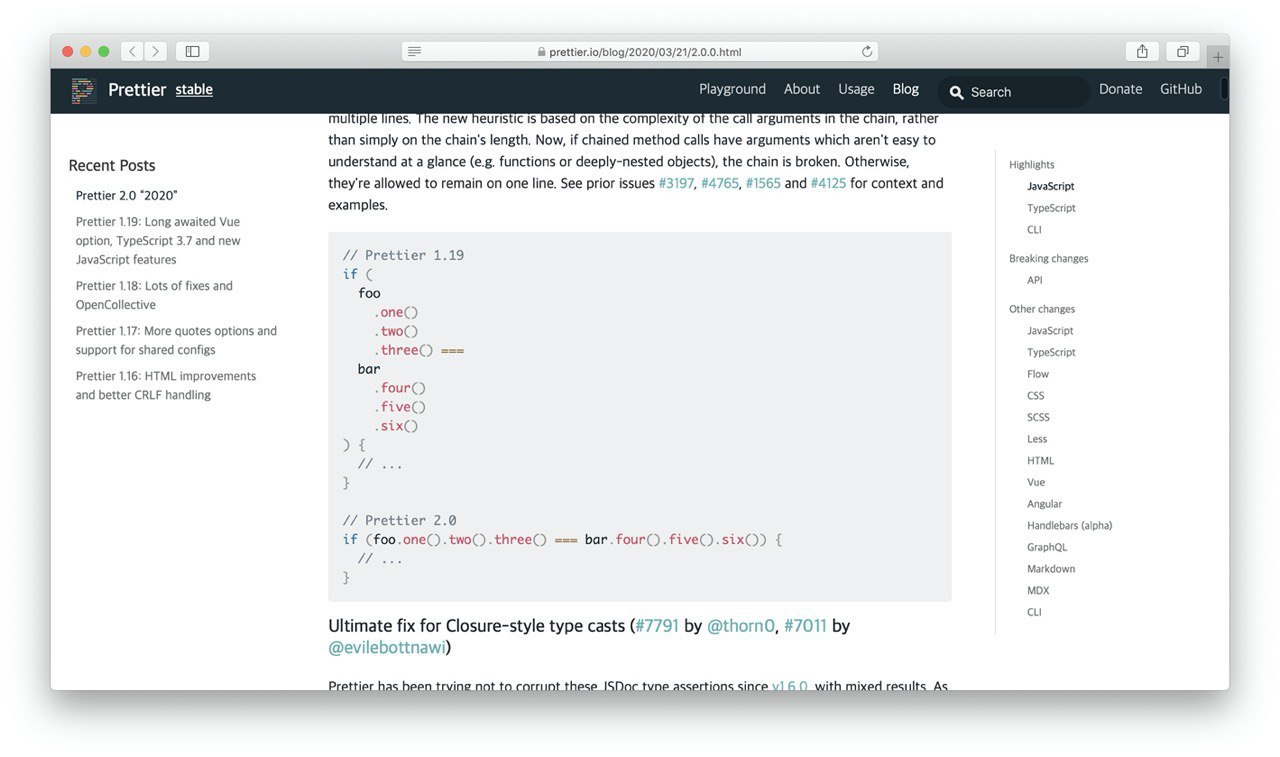1280x757 pixels.
Task: Click the Recent Posts heading
Action: pos(112,166)
